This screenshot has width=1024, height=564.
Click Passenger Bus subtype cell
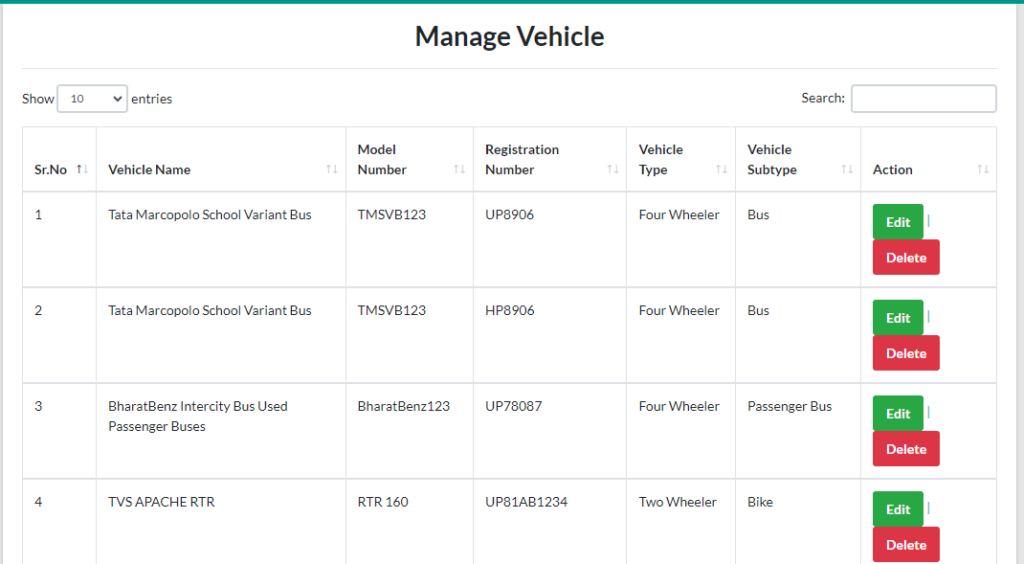790,406
